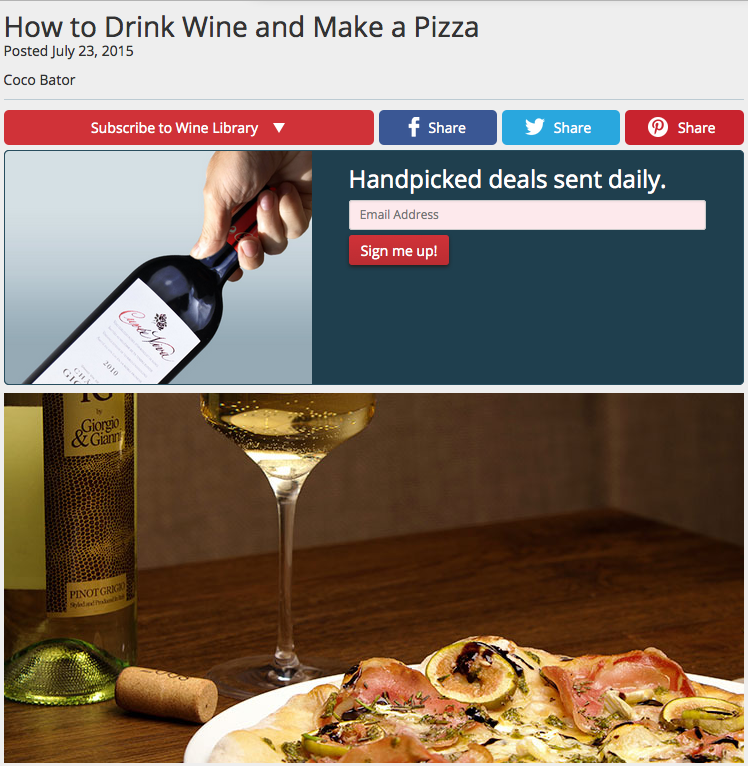Image resolution: width=748 pixels, height=766 pixels.
Task: Click the Giorgio & Gianni Pinot Grigio bottle
Action: pyautogui.click(x=71, y=547)
